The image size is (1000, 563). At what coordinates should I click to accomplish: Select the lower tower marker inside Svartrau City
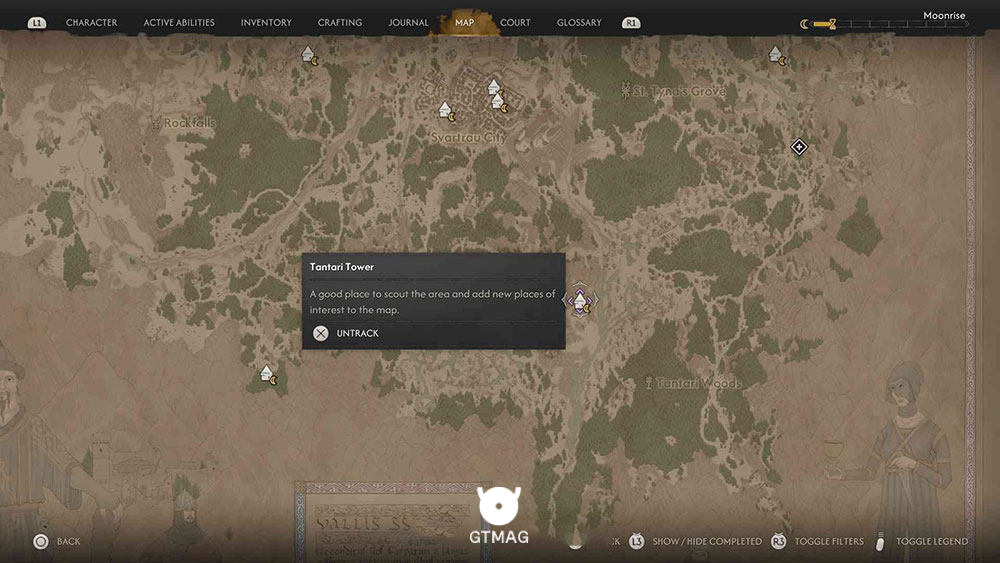(x=499, y=103)
